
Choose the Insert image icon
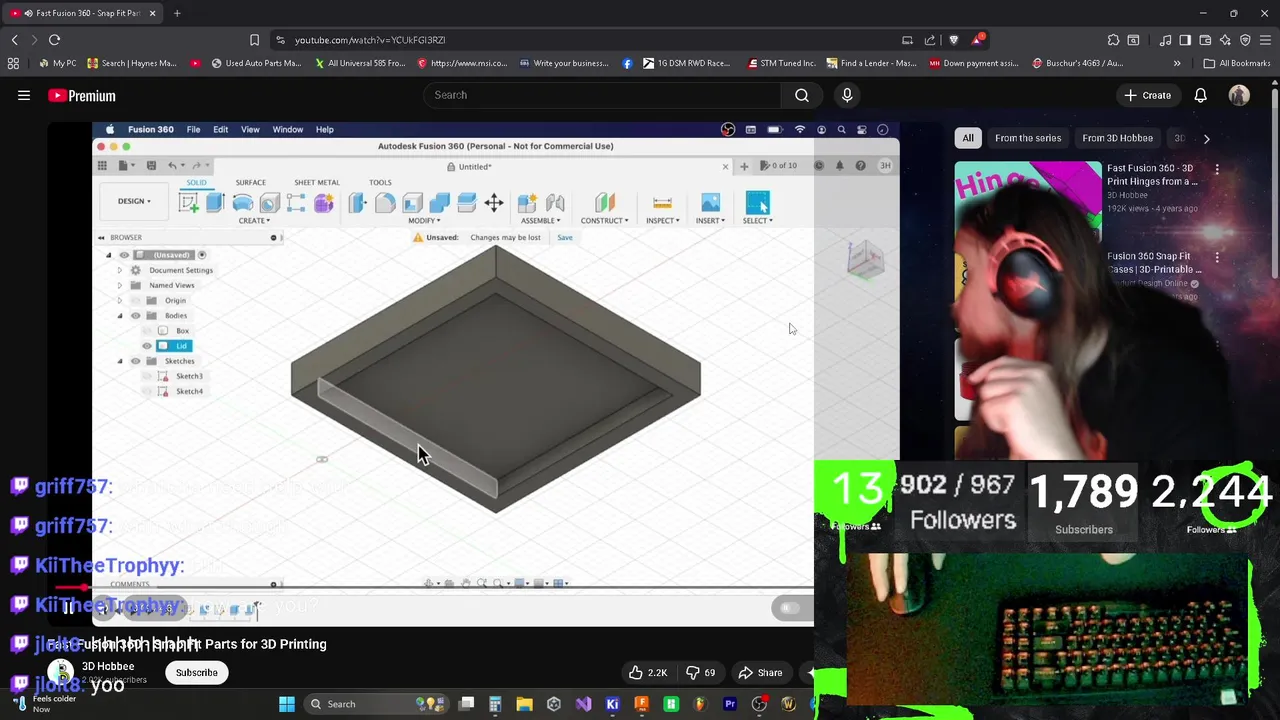pyautogui.click(x=710, y=203)
